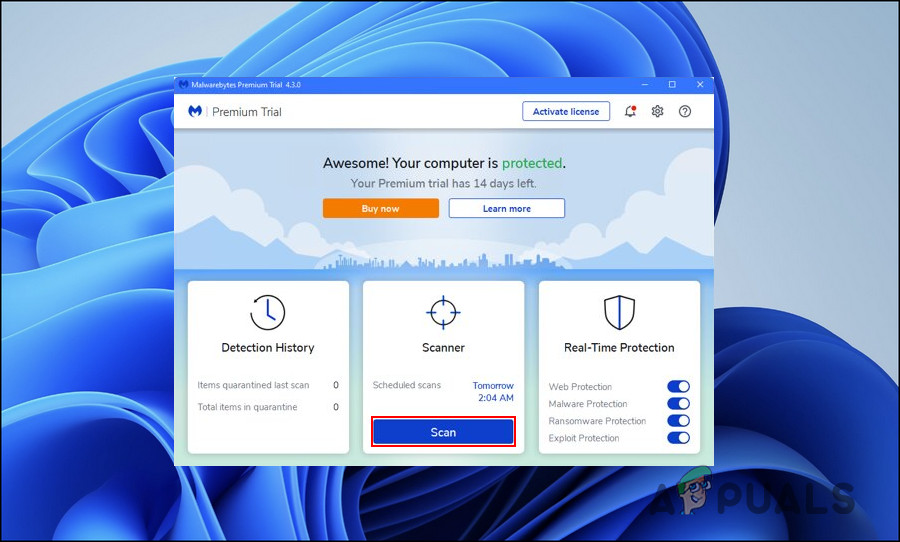Toggle Malware Protection switch
The width and height of the screenshot is (900, 542).
click(678, 404)
